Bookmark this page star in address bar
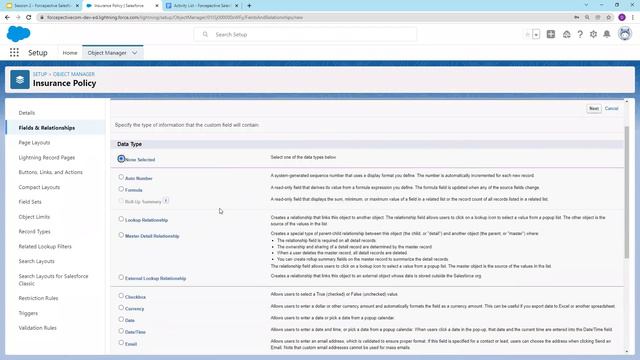Screen dimensions: 640x360 click(x=609, y=18)
